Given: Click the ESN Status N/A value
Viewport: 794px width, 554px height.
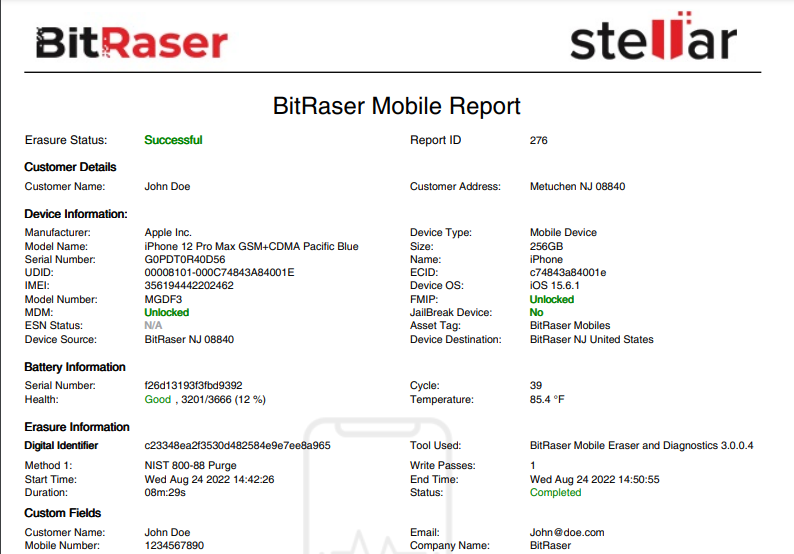Looking at the screenshot, I should 153,326.
